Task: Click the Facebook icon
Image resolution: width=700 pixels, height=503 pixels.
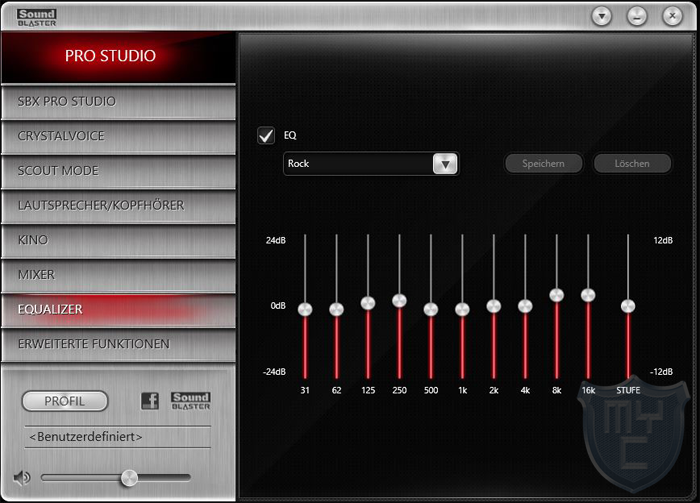Action: pos(150,401)
